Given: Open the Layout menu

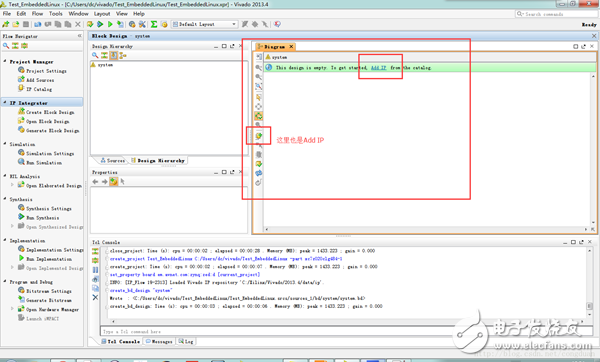Looking at the screenshot, I should (x=102, y=14).
